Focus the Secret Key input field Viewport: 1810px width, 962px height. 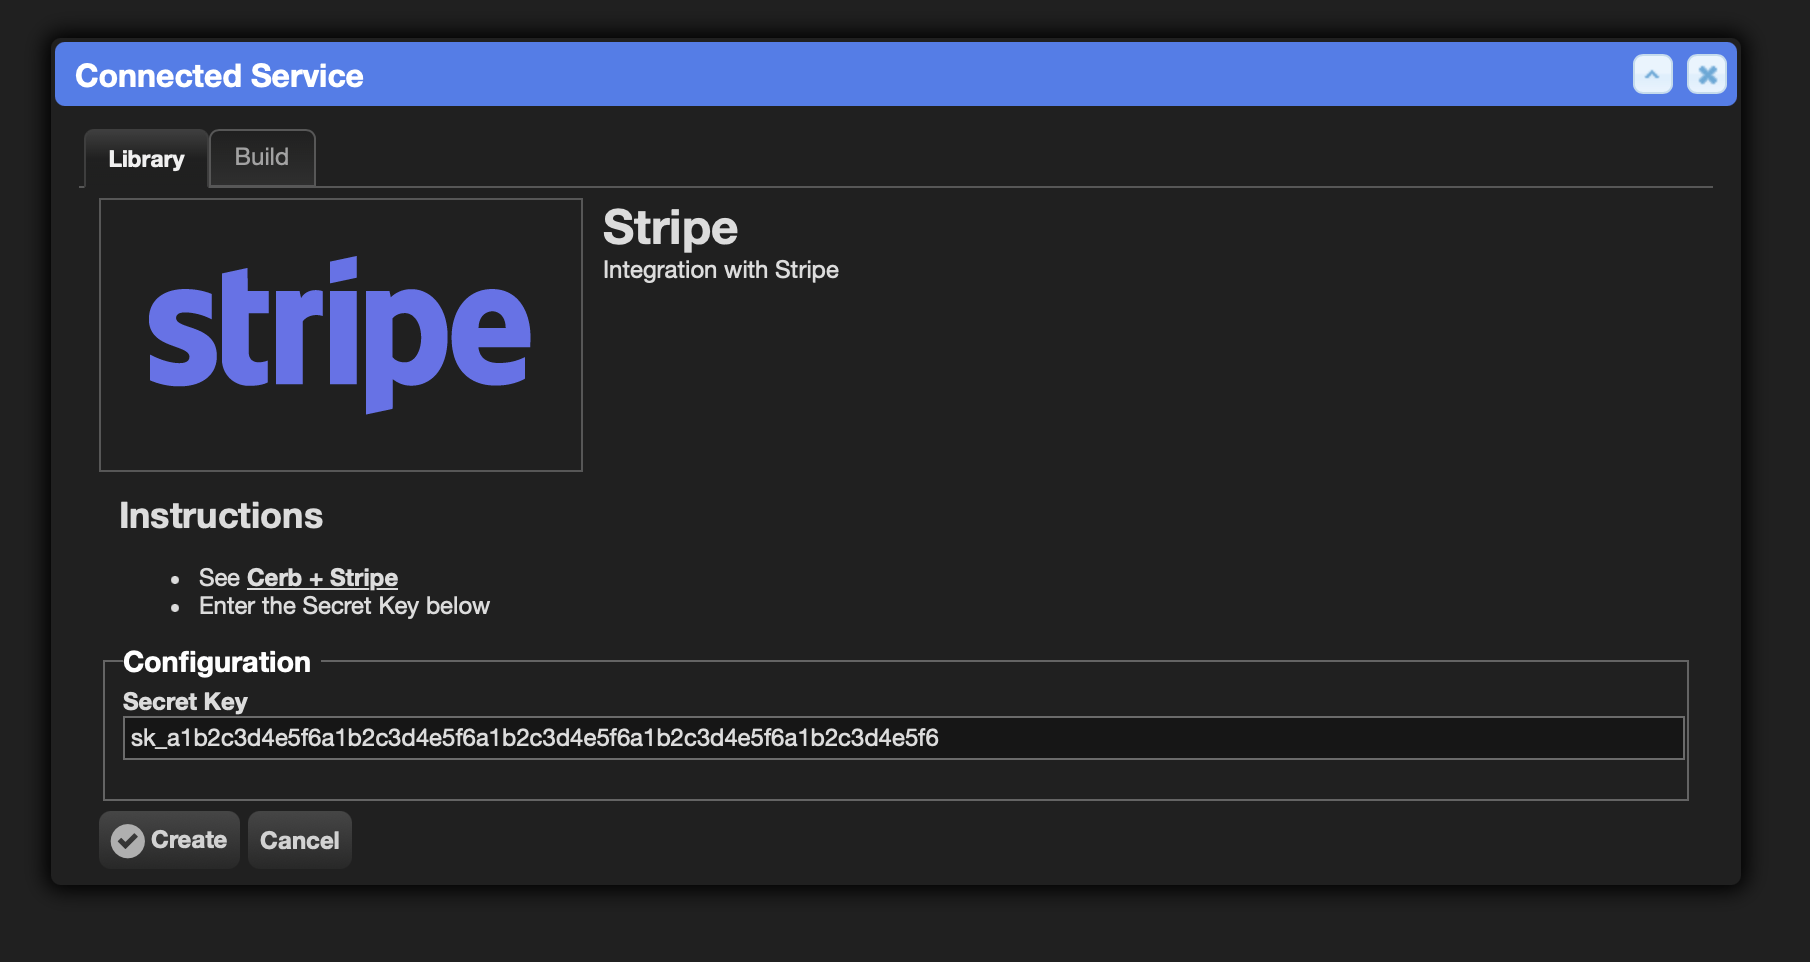903,738
